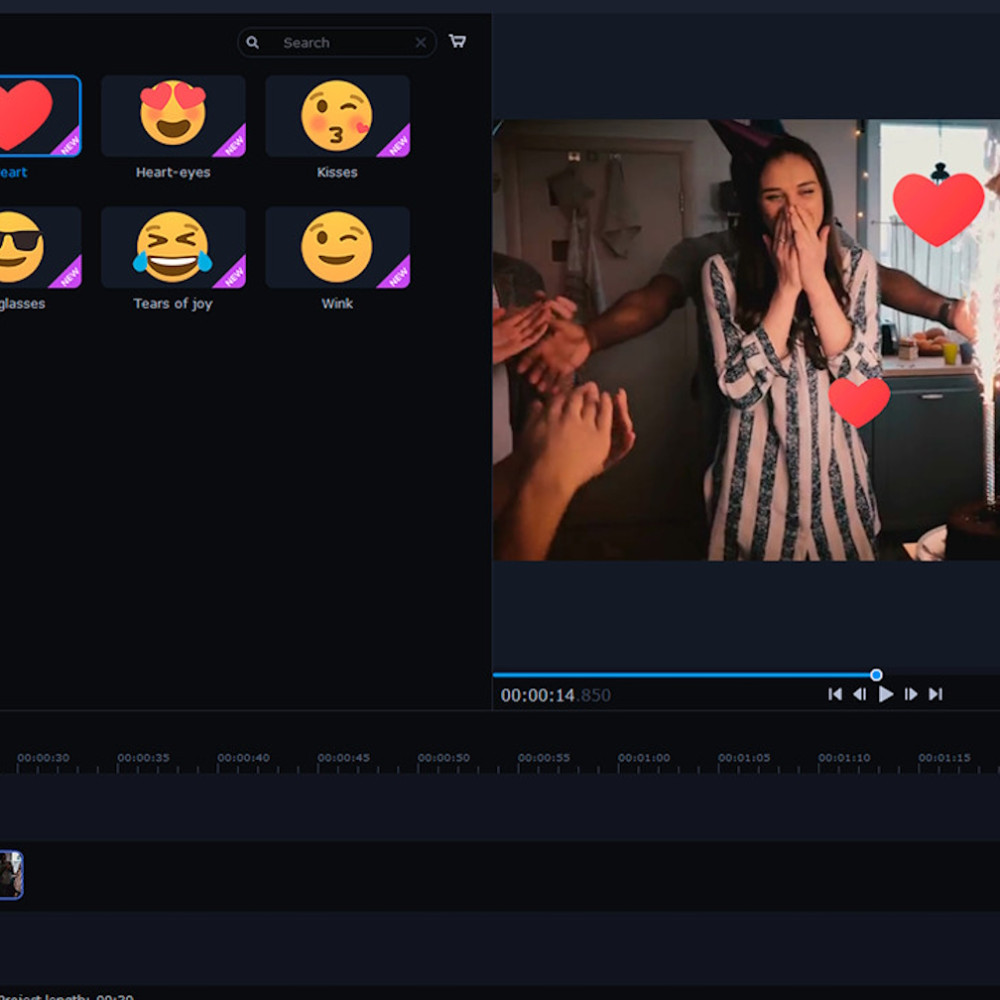
Task: Click the Wink label text
Action: tap(337, 304)
